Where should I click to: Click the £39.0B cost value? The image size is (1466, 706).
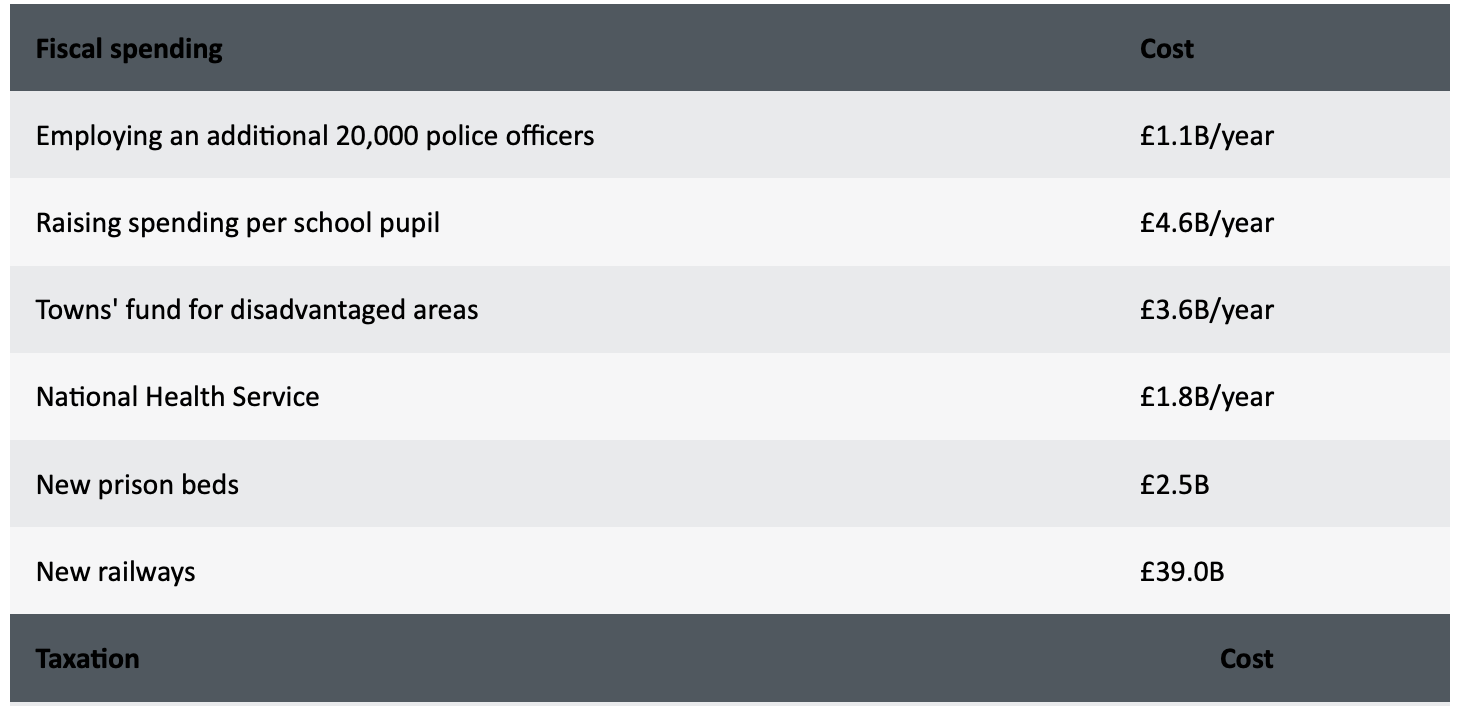click(x=1182, y=572)
